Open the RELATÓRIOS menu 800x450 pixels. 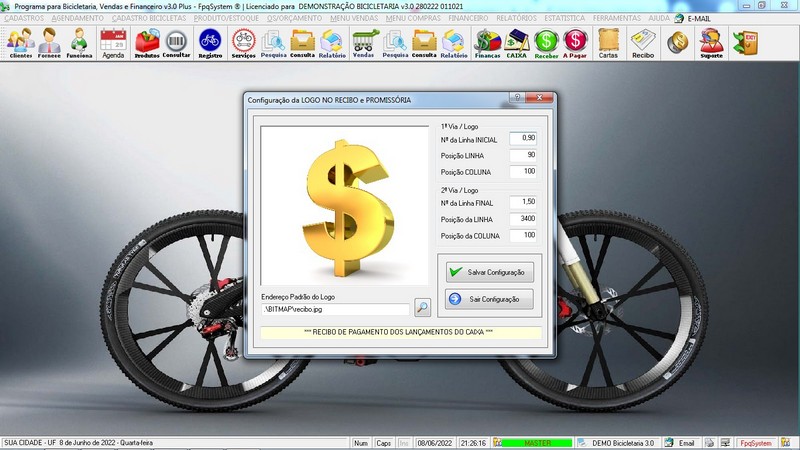click(x=516, y=18)
